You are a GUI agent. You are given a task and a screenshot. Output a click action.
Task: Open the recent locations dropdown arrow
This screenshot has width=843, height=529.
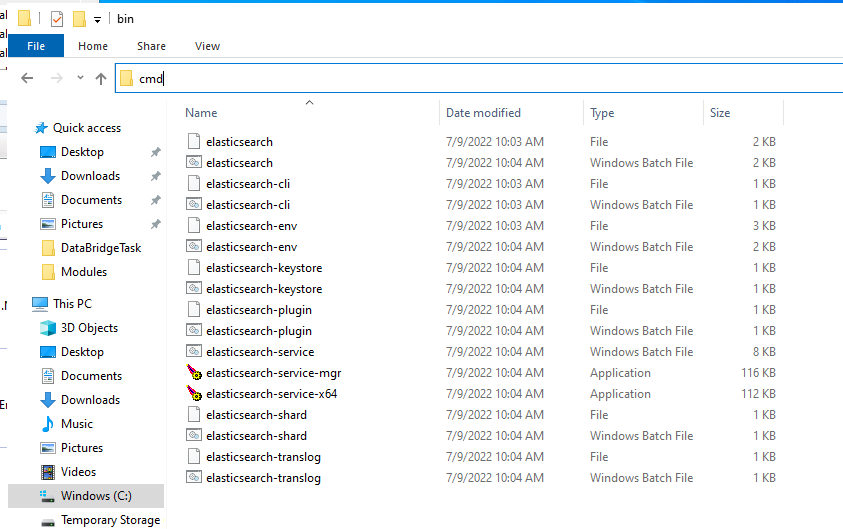[80, 78]
